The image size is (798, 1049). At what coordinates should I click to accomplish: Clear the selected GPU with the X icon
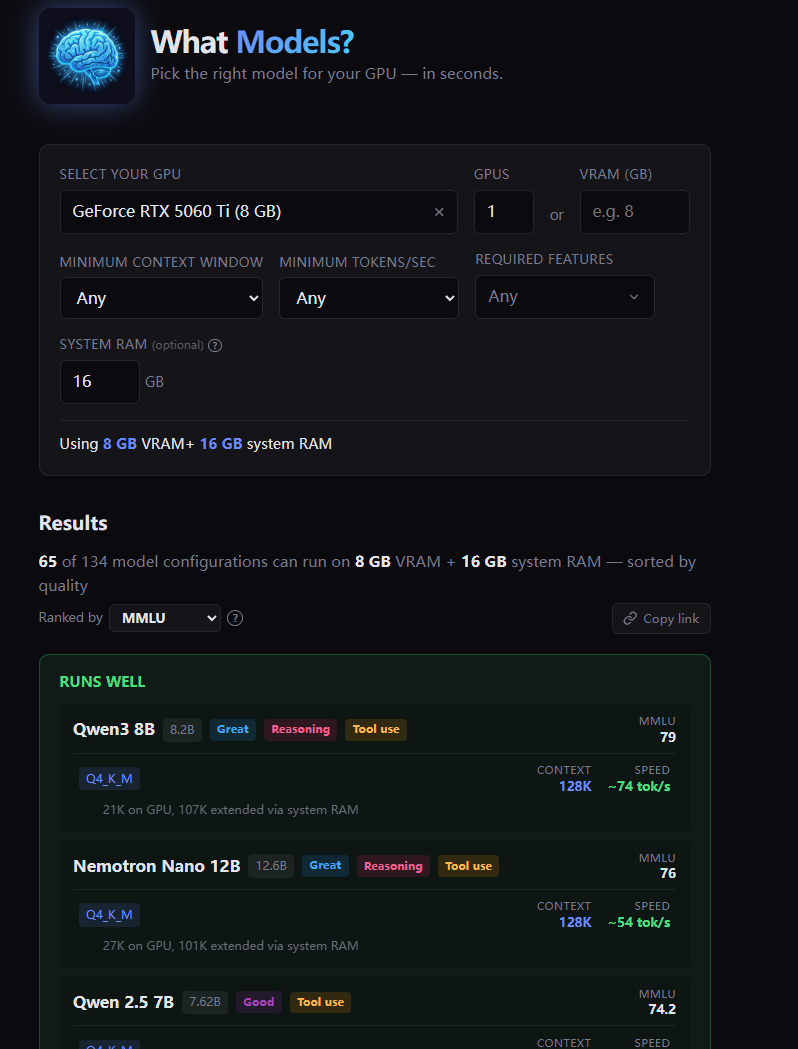coord(439,212)
